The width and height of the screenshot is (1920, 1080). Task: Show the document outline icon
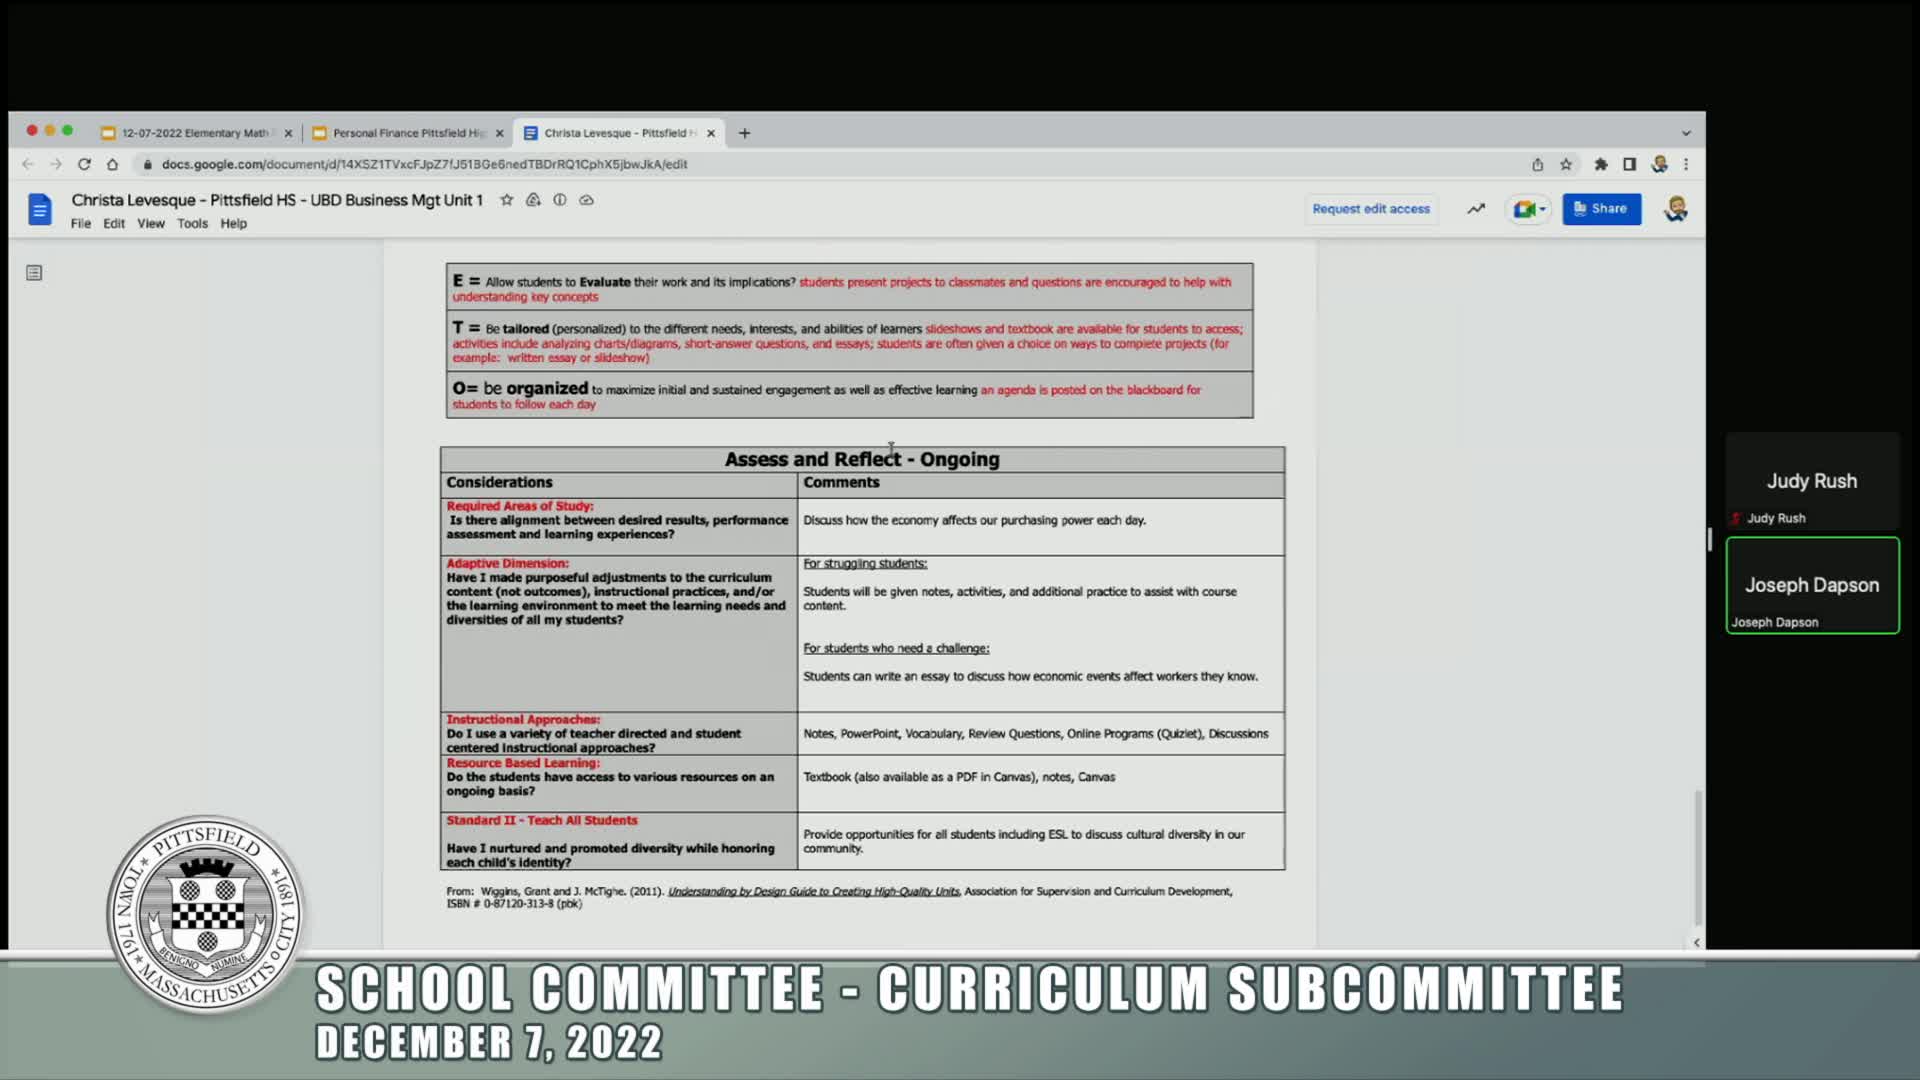coord(34,273)
